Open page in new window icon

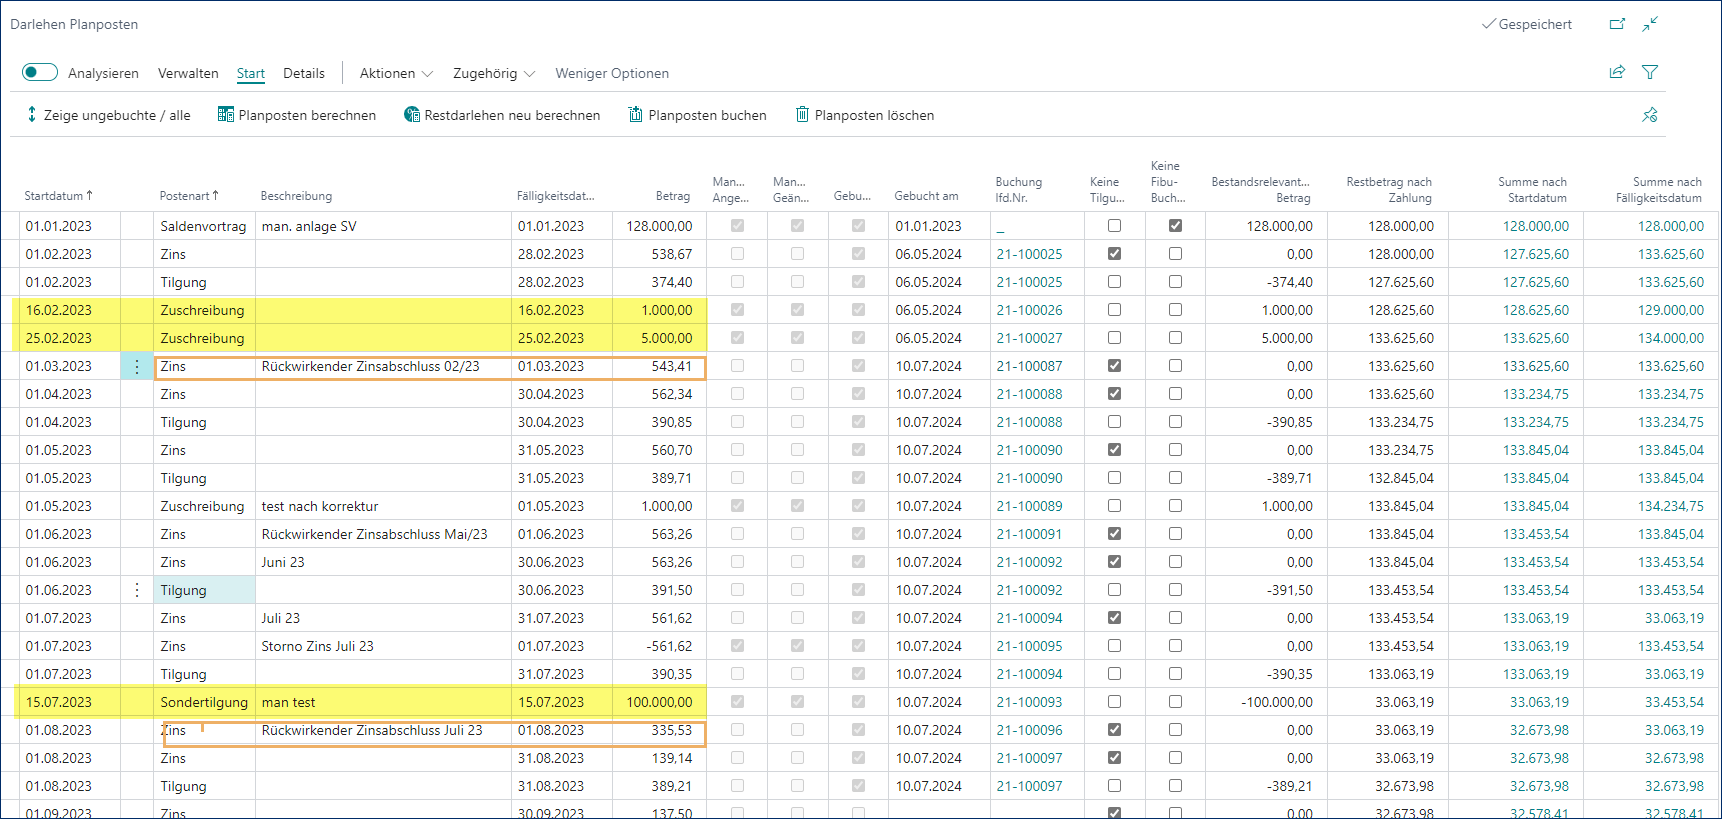[x=1617, y=24]
